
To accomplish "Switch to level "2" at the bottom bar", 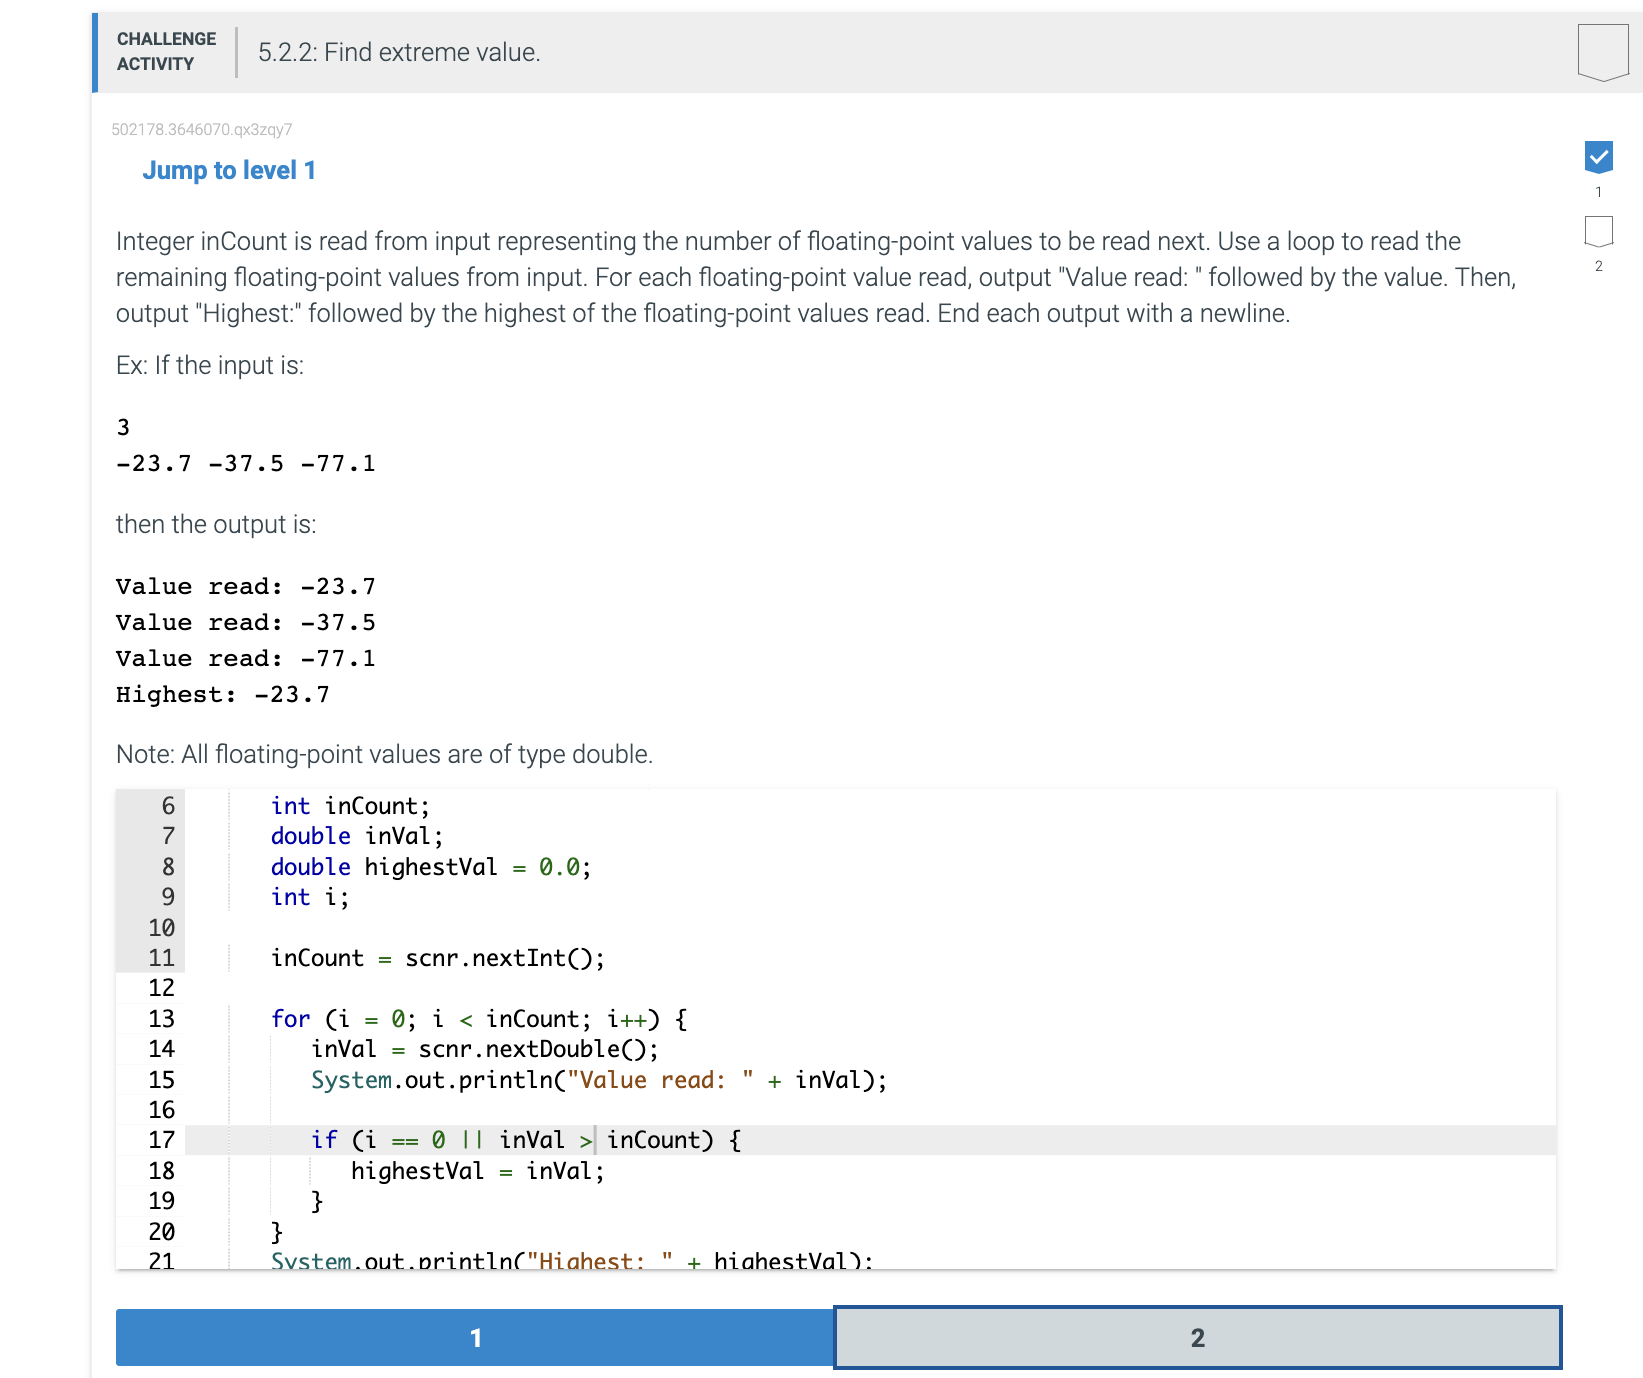I will 1196,1337.
